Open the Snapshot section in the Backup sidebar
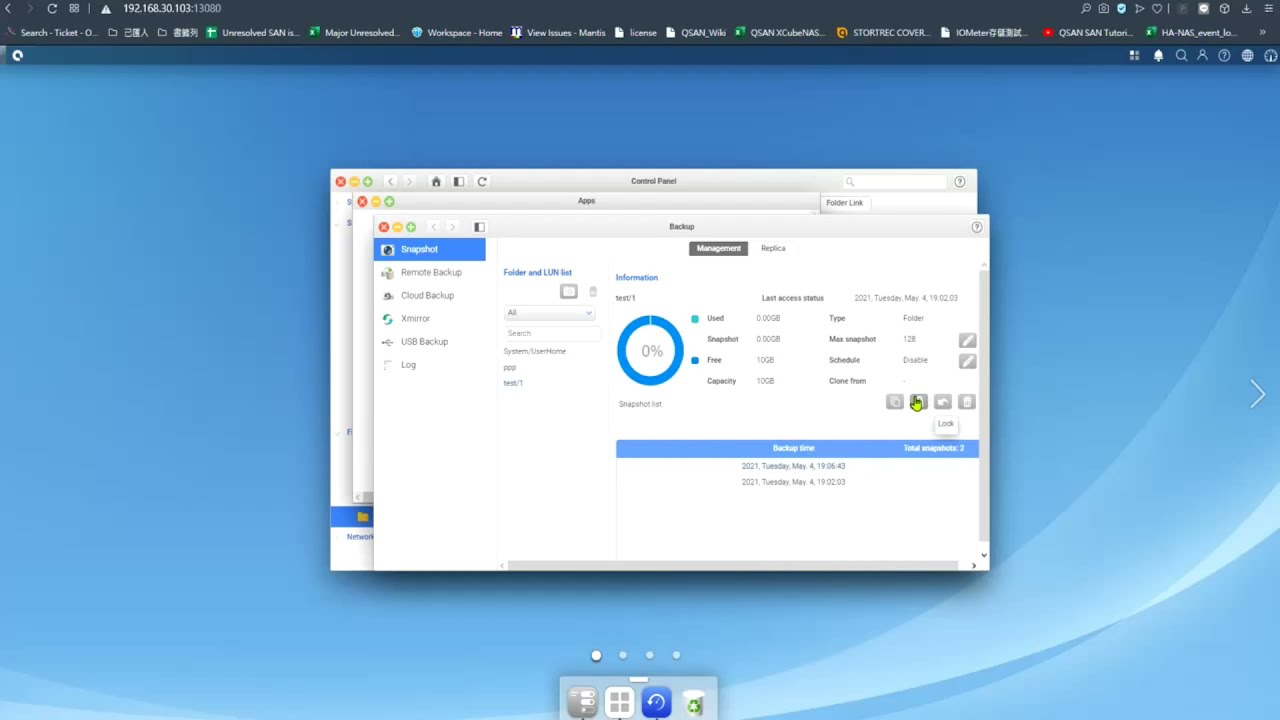Screen dimensions: 1280x720 (x=430, y=249)
